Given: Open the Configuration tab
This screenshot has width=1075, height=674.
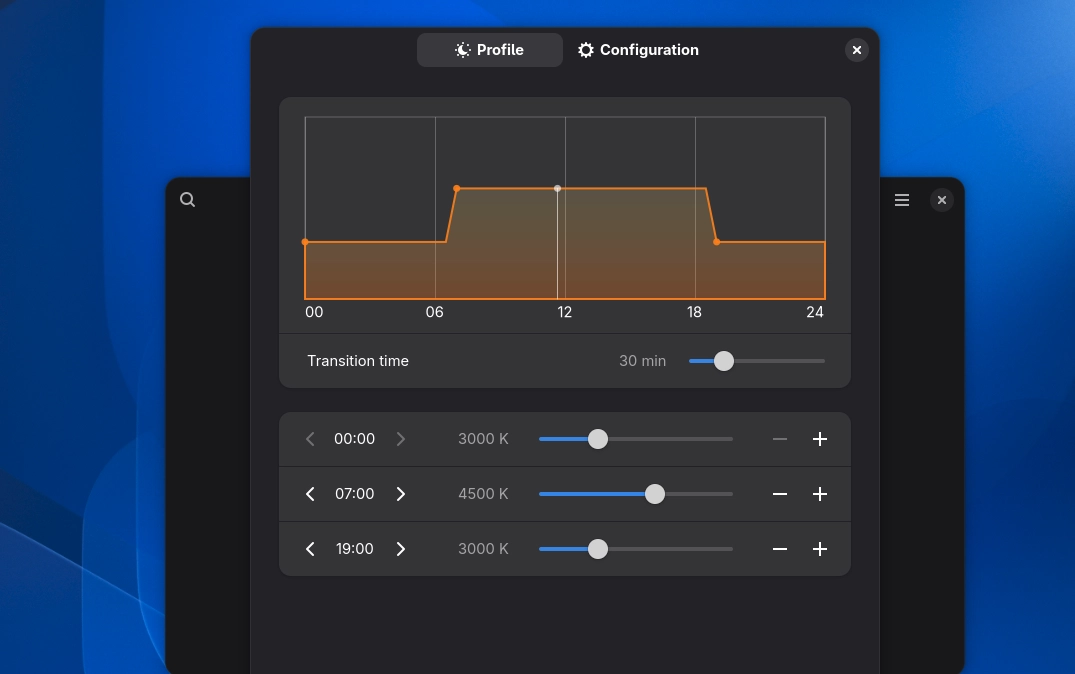Looking at the screenshot, I should [x=638, y=50].
